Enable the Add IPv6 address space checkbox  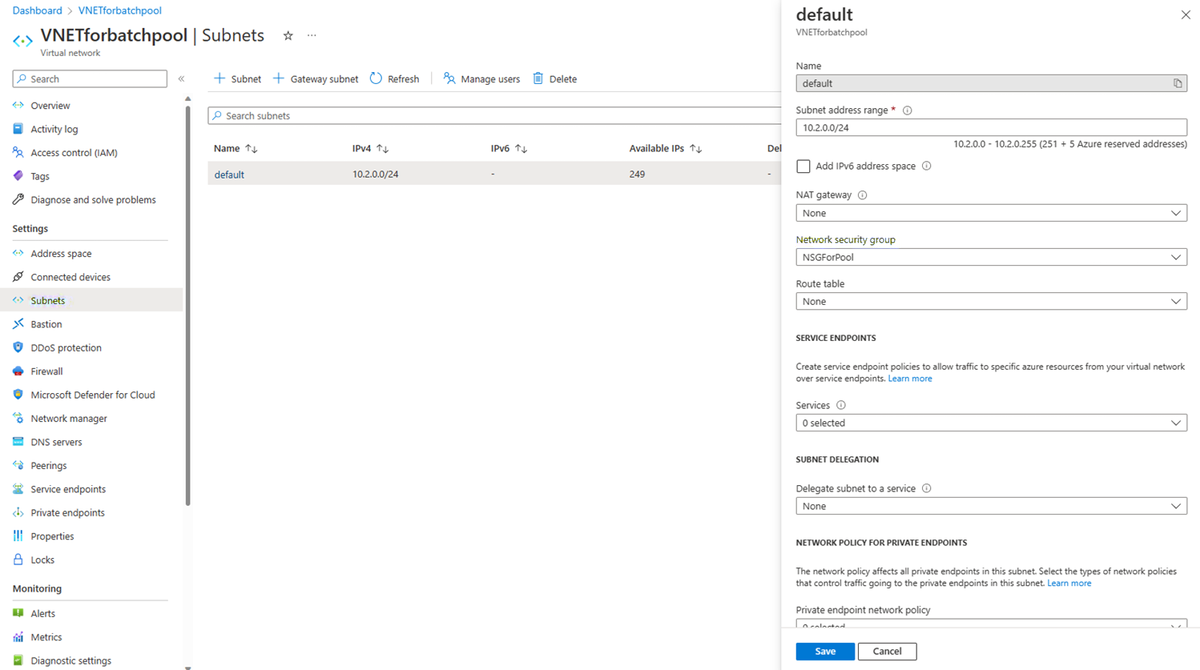tap(803, 166)
